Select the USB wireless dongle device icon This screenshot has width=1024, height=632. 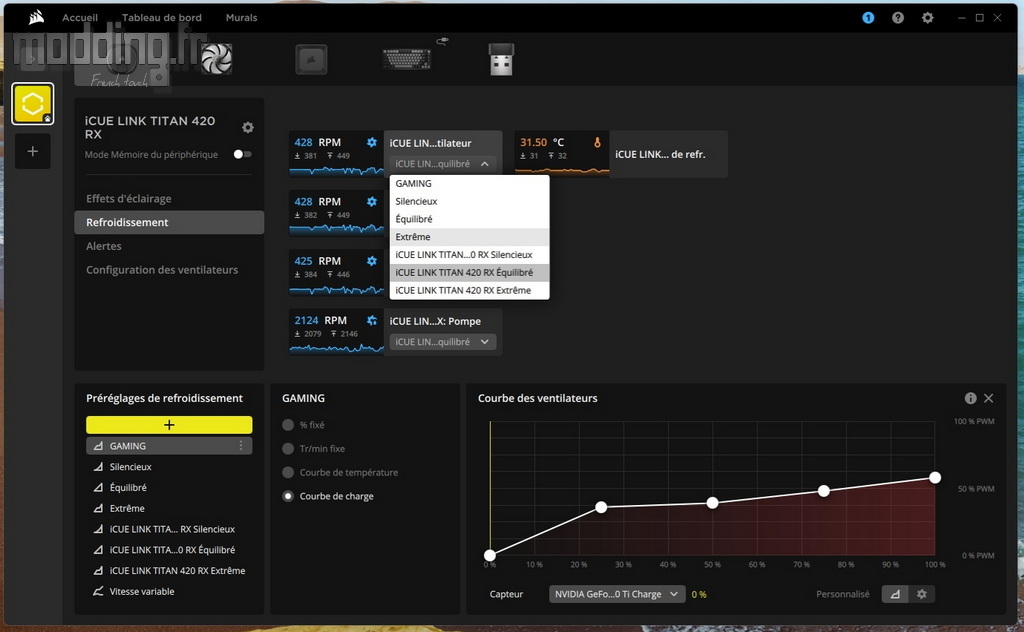click(502, 59)
